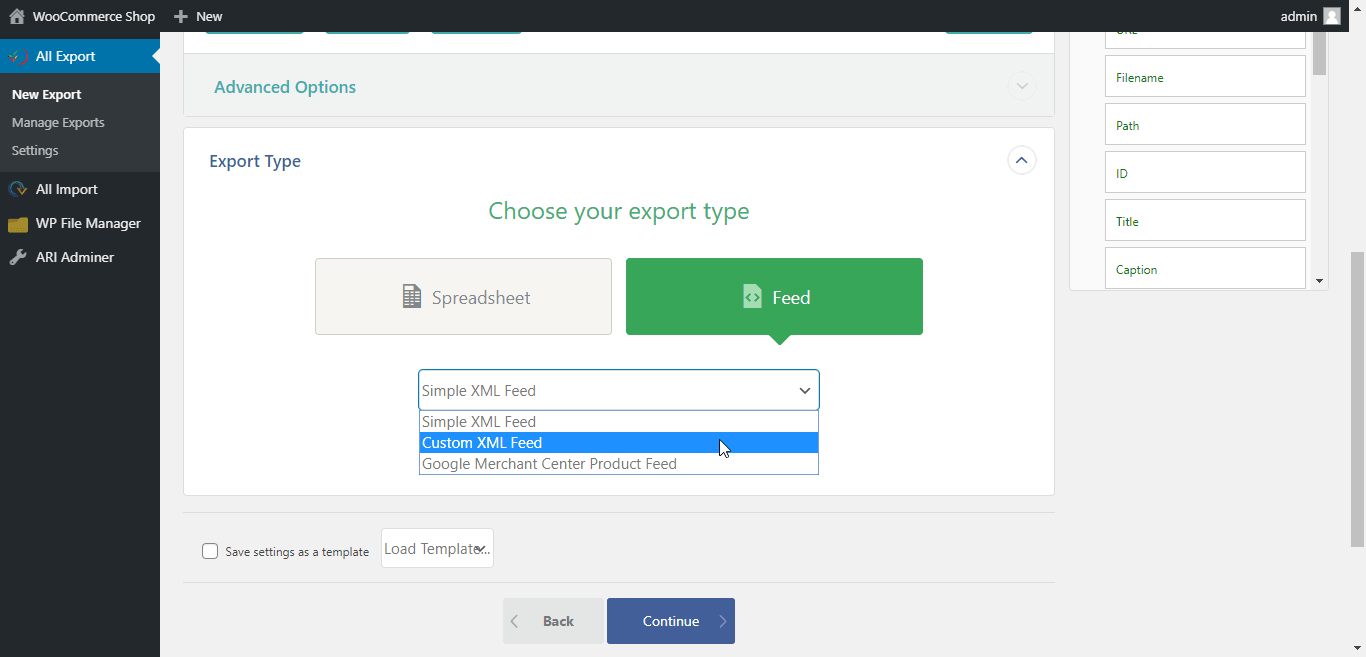Select the Title field in list
1366x657 pixels.
point(1205,221)
